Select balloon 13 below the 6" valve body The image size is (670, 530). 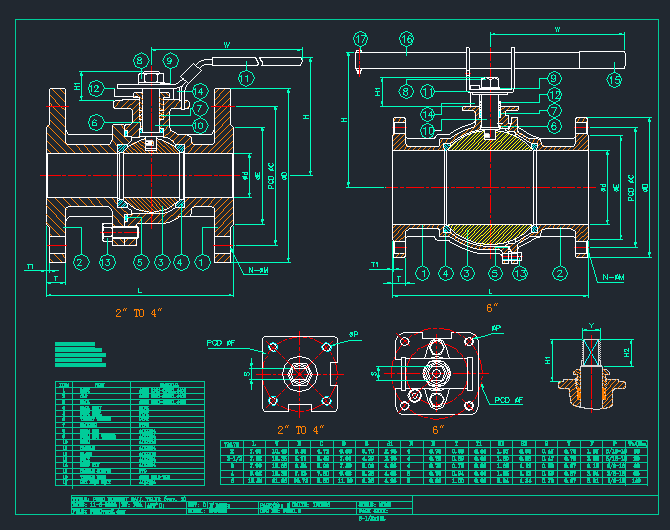520,273
